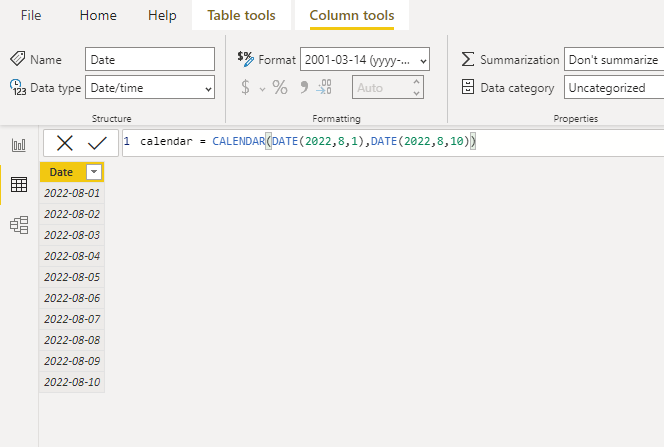Click the Data category icon
Screen dimensions: 664x447
tap(468, 87)
